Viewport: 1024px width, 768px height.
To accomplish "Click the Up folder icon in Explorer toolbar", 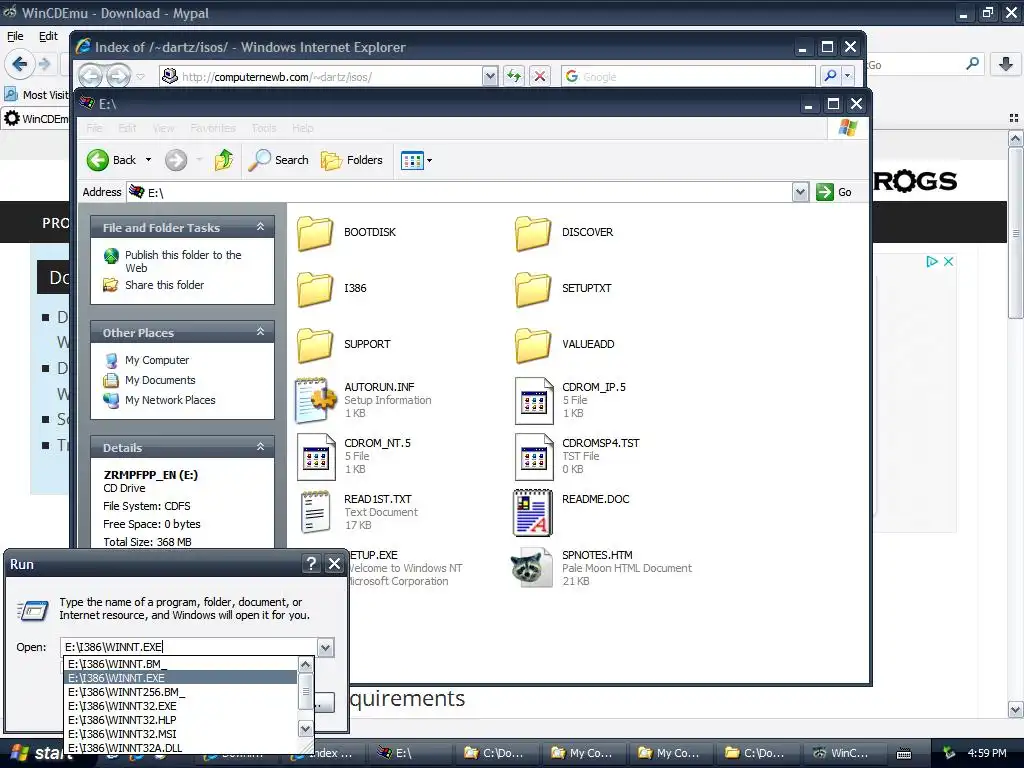I will (x=223, y=160).
